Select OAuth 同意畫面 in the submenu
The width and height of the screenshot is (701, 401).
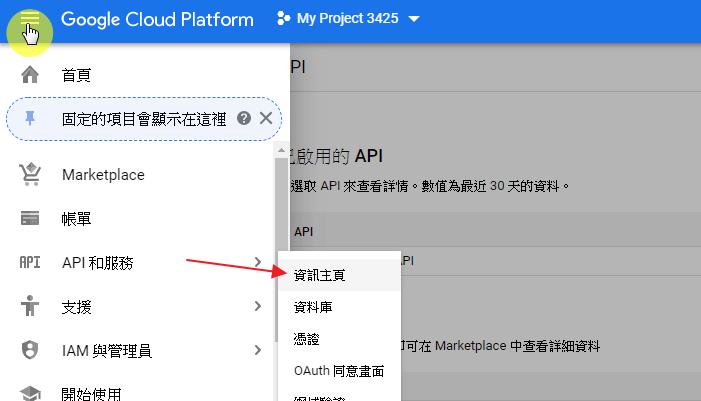[x=339, y=371]
